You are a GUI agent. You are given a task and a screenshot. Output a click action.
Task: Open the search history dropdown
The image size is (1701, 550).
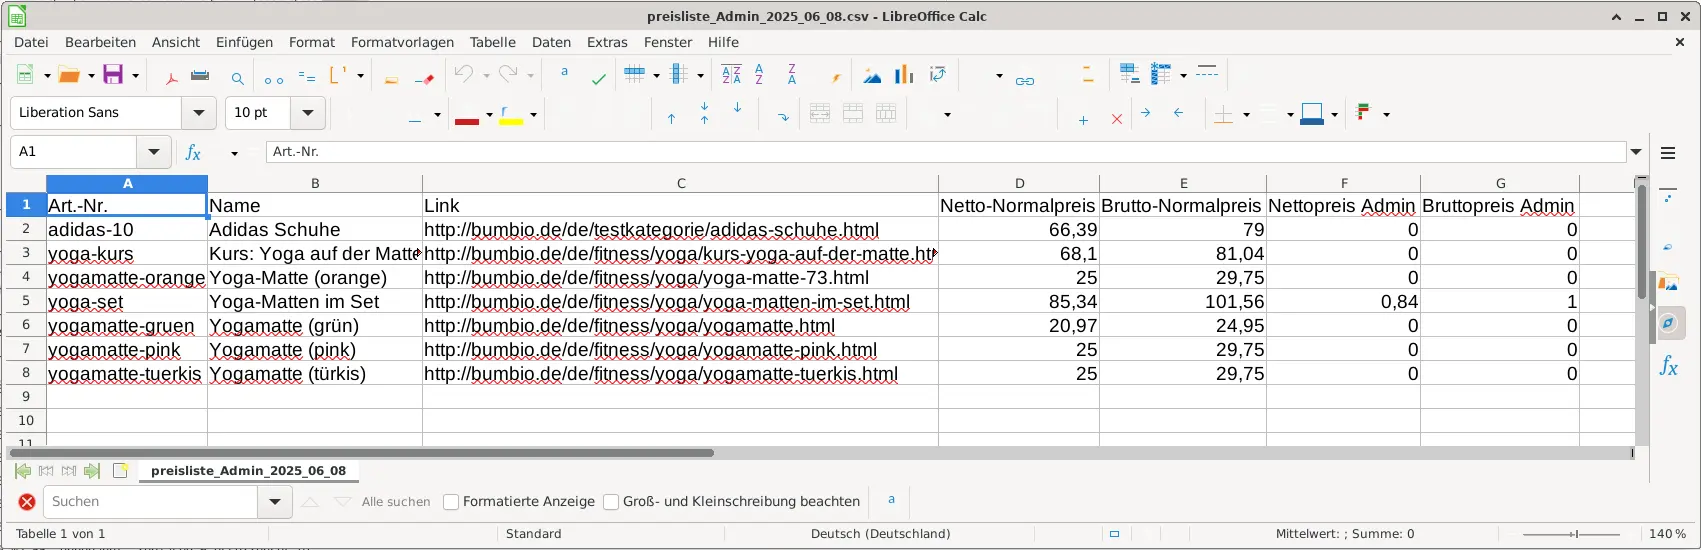tap(274, 502)
